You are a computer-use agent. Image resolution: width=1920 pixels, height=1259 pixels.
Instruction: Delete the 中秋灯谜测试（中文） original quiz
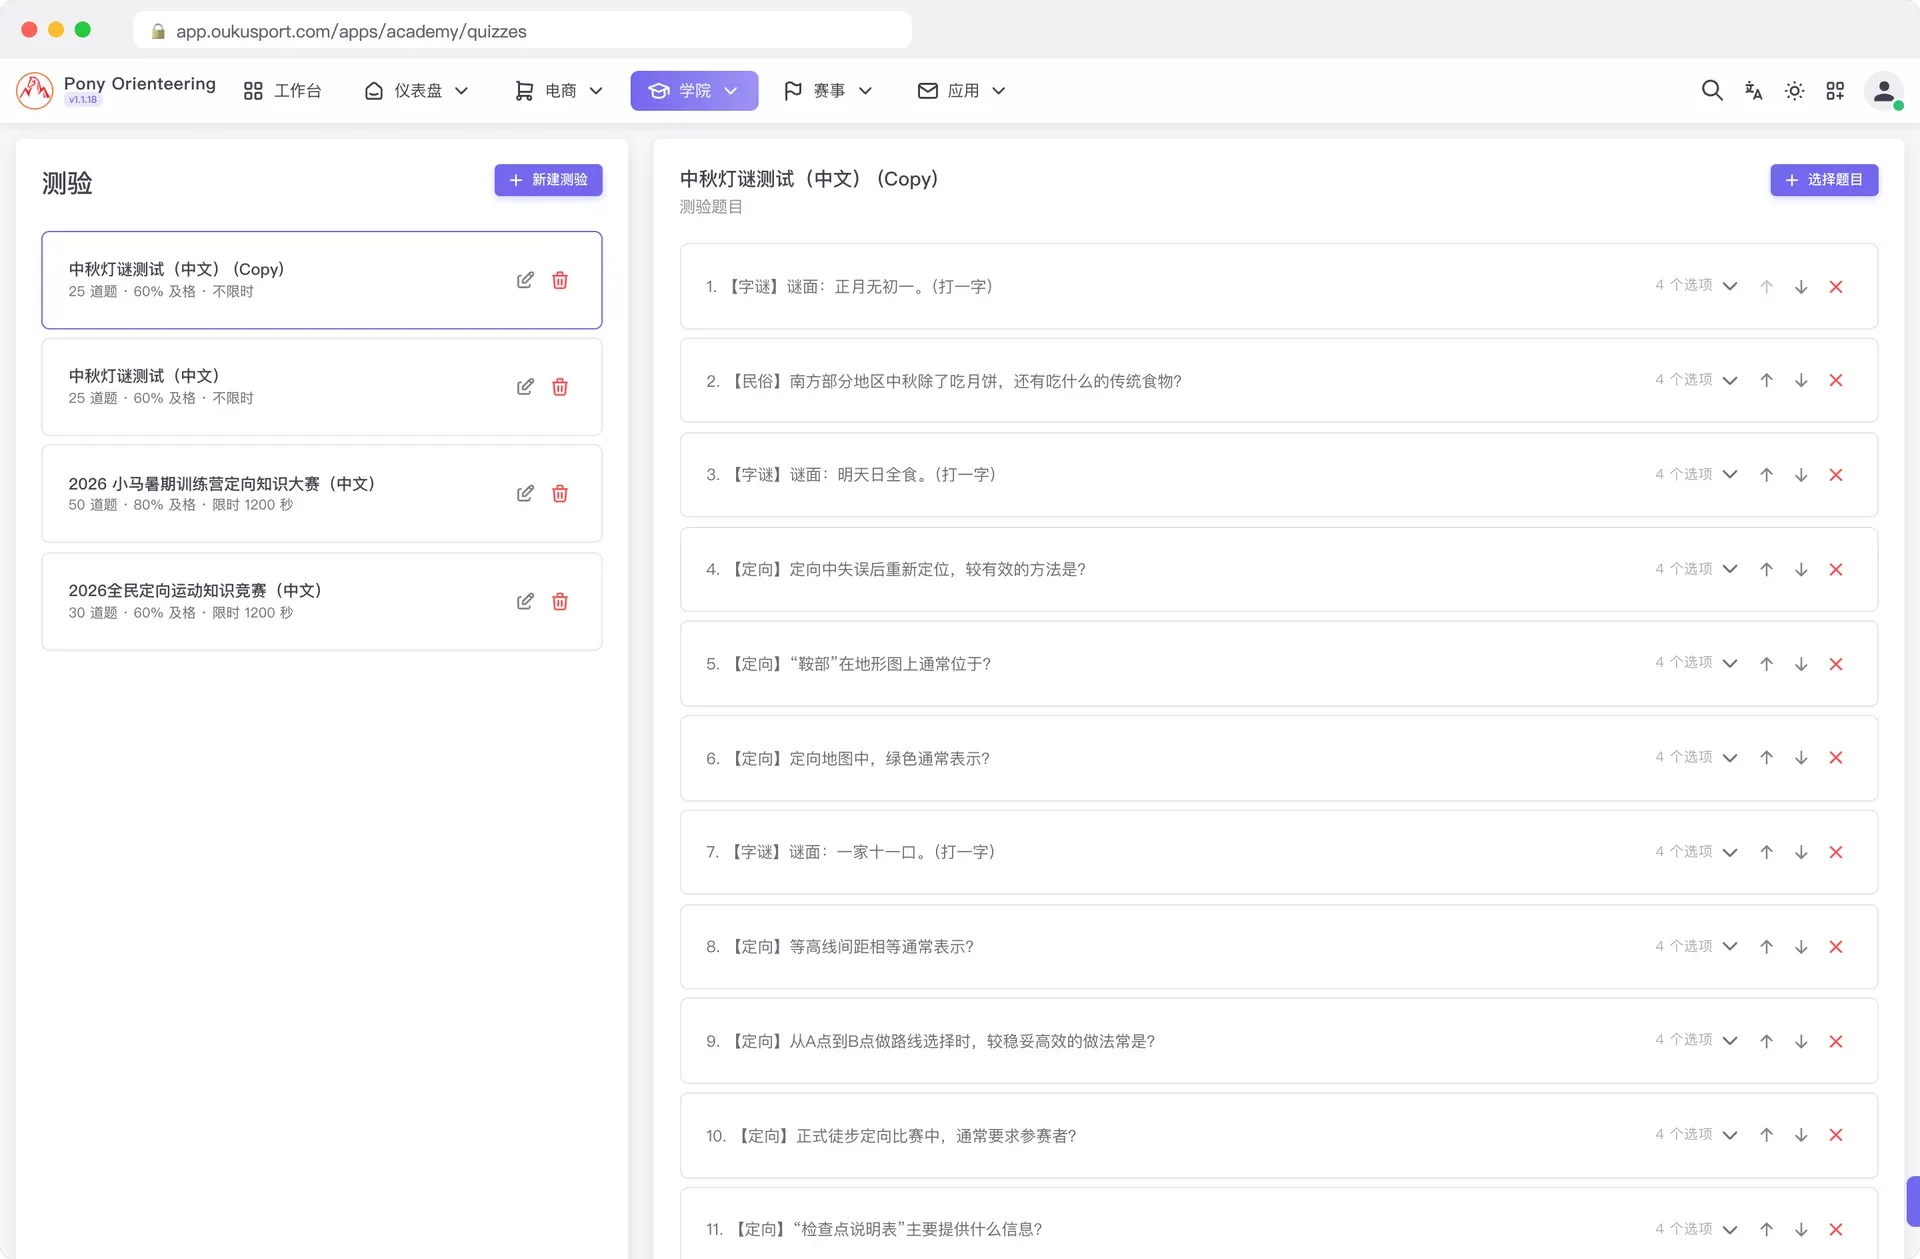560,387
